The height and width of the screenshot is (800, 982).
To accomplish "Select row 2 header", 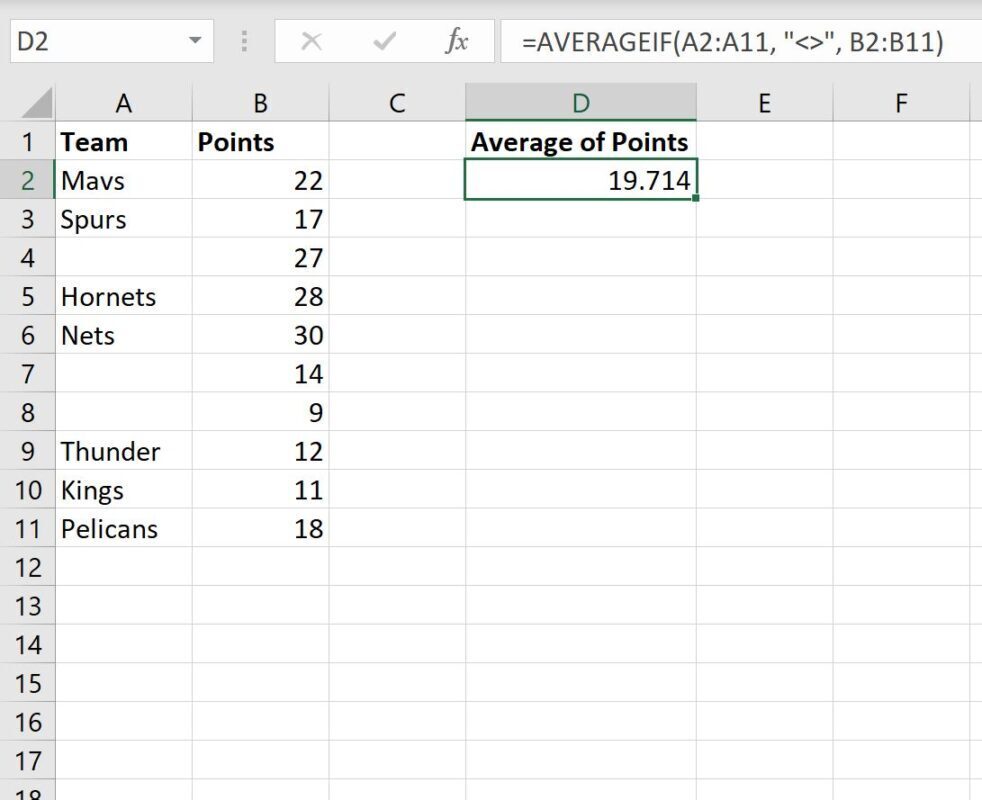I will 28,180.
